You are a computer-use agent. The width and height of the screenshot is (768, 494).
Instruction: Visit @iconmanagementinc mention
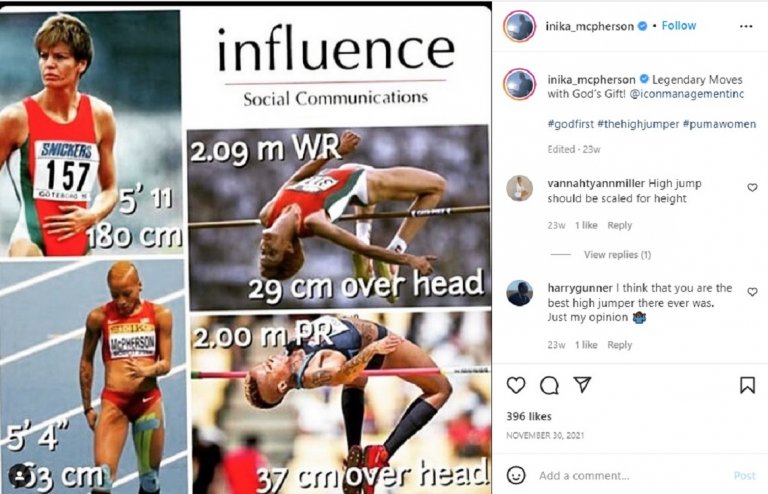[x=686, y=94]
